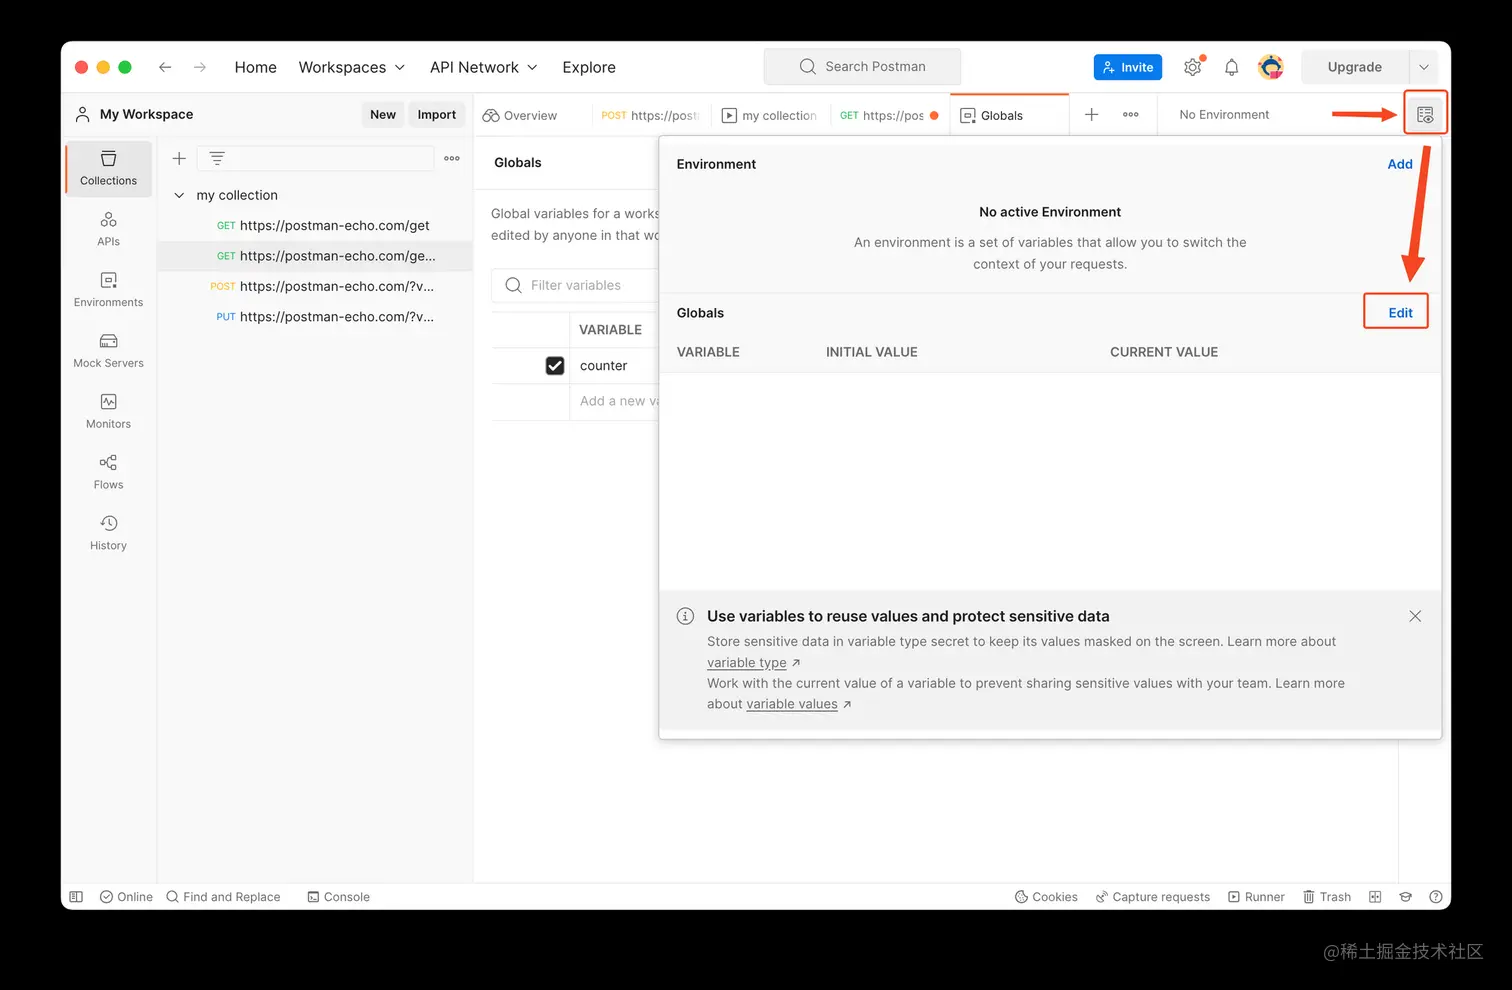Uncheck the counter variable checkbox
Screen dimensions: 1512x990
tap(555, 366)
